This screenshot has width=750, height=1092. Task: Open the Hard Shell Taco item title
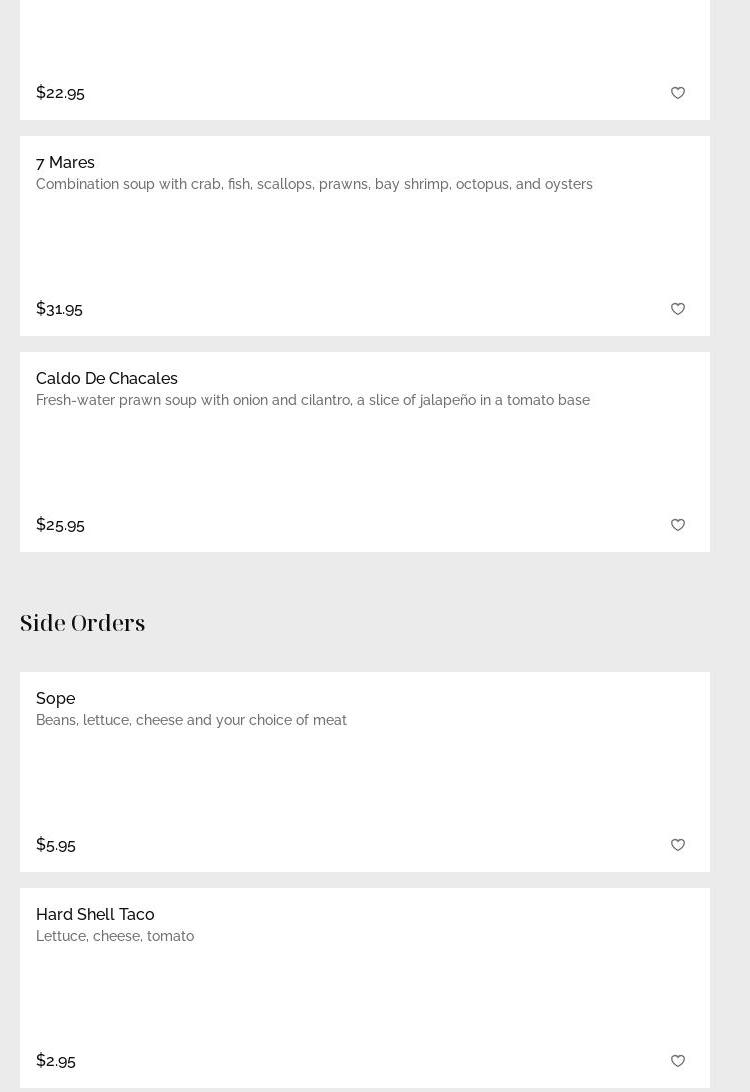point(95,914)
